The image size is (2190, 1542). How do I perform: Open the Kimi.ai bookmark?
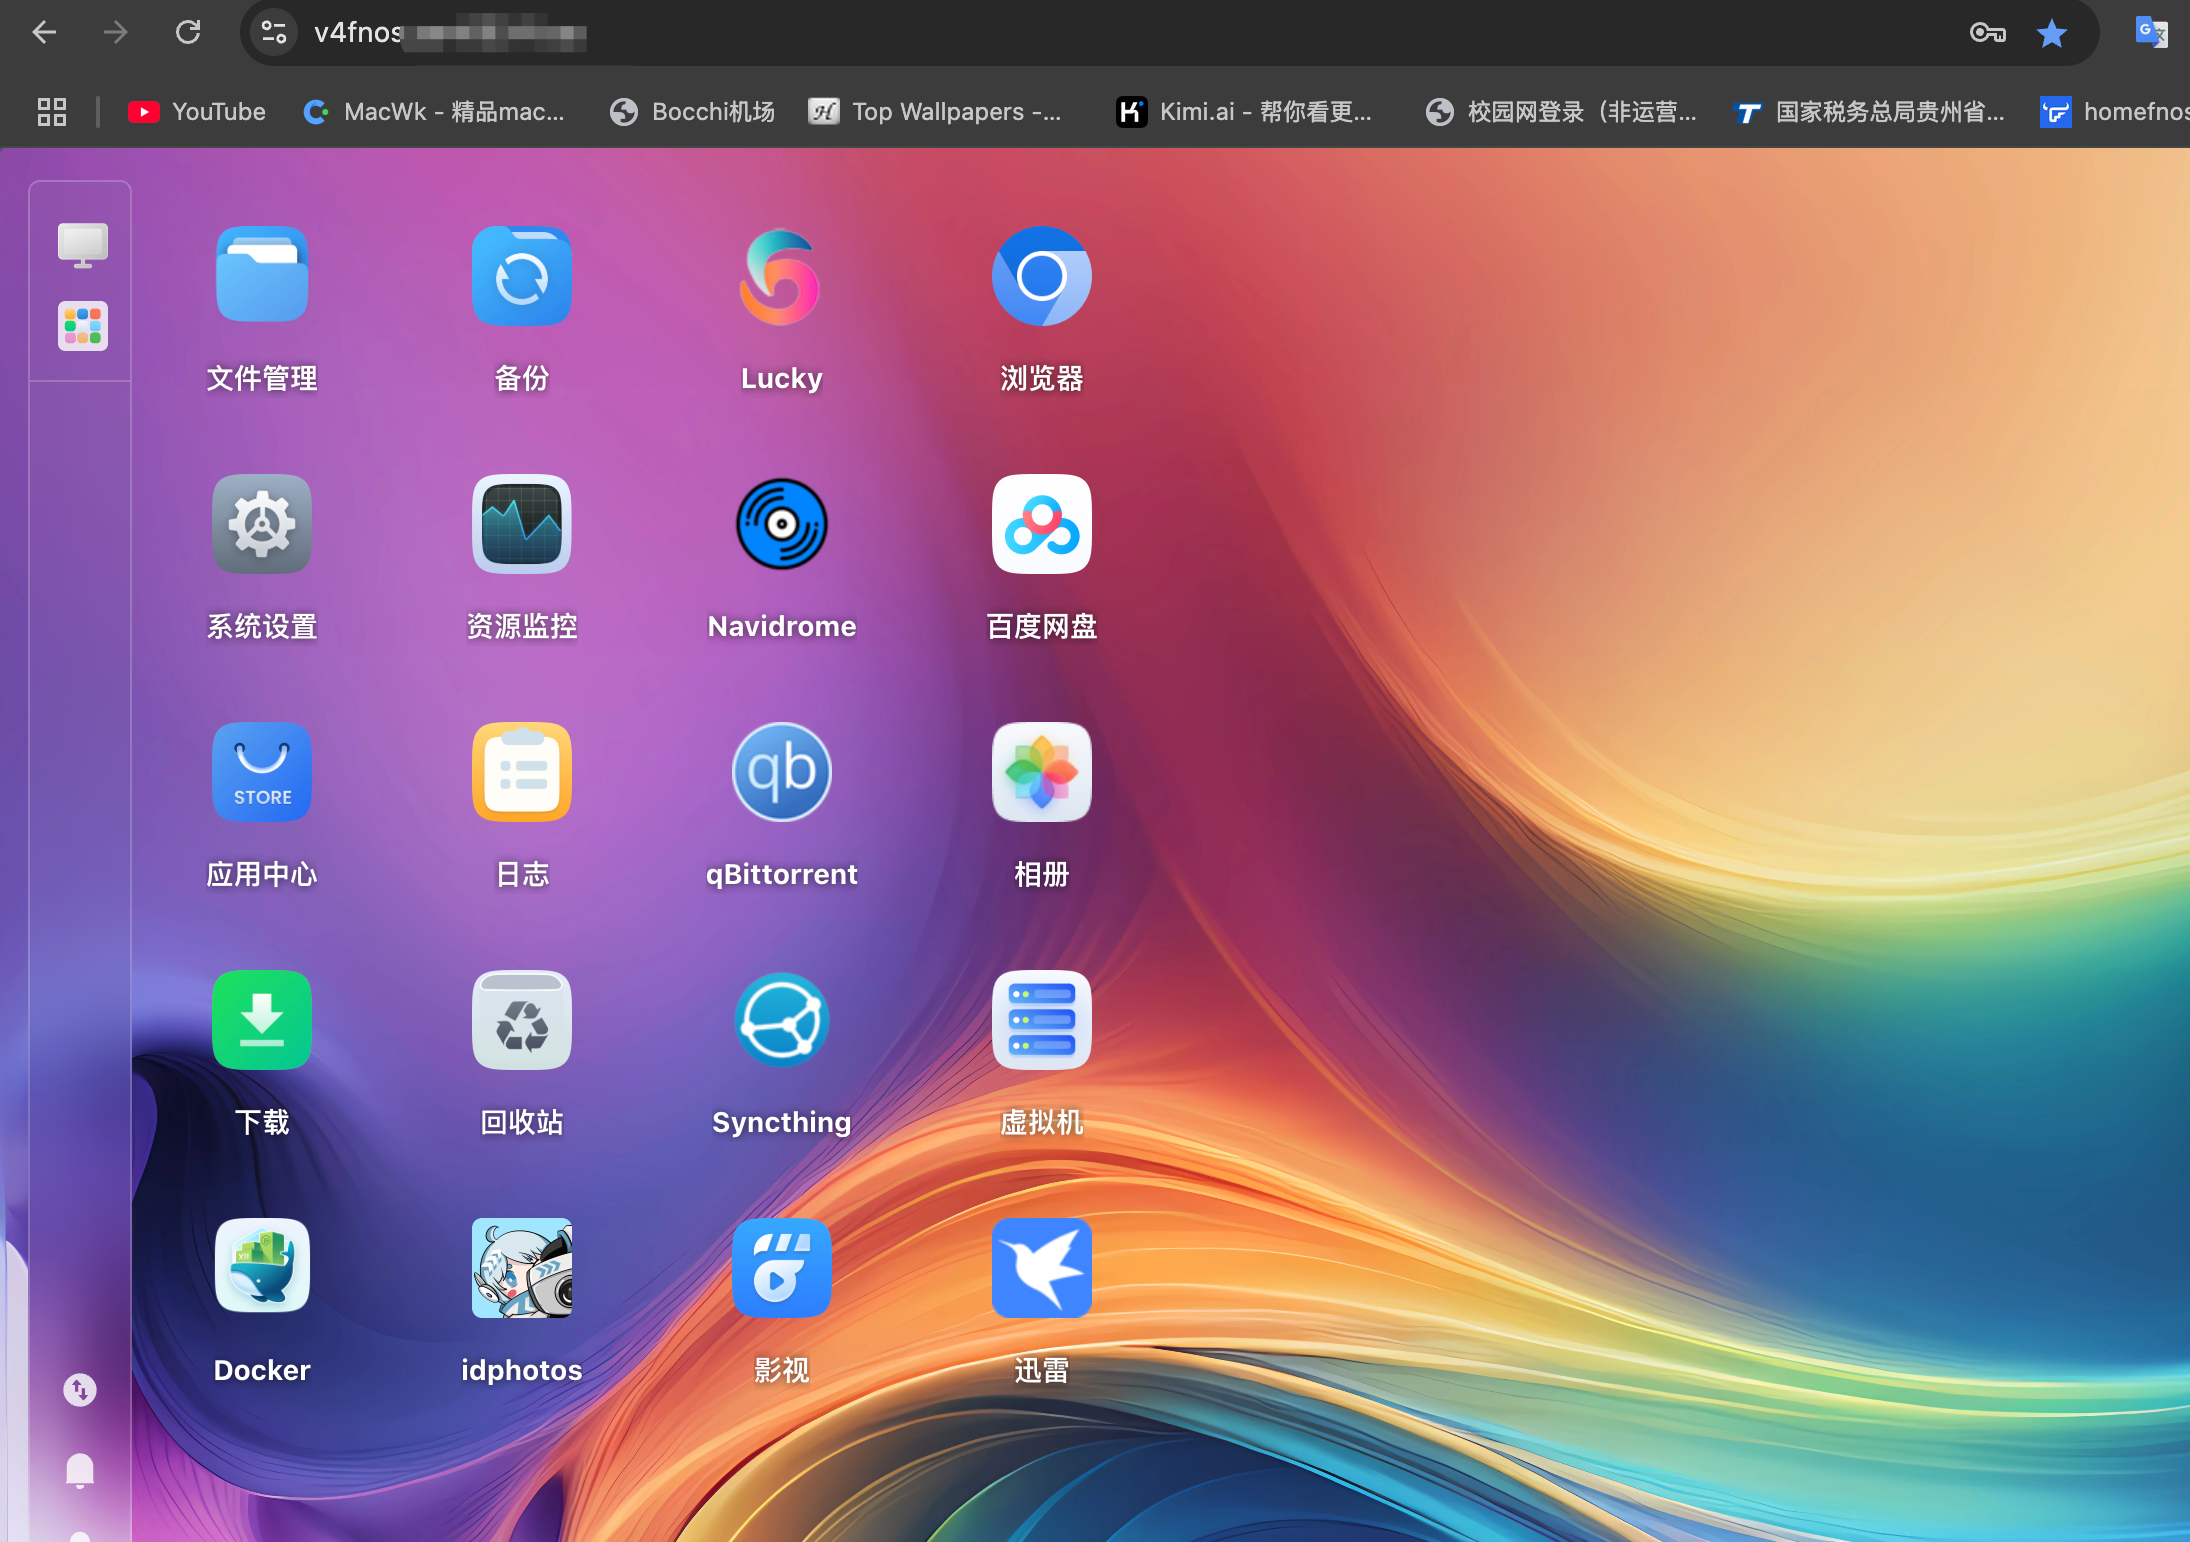click(1244, 112)
